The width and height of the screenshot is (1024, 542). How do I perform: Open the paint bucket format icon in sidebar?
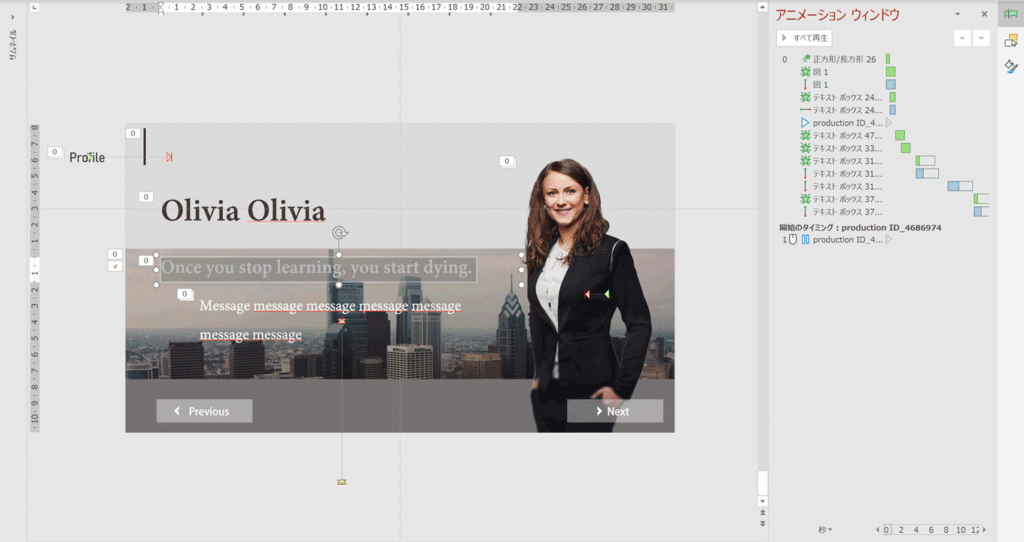coord(1010,66)
